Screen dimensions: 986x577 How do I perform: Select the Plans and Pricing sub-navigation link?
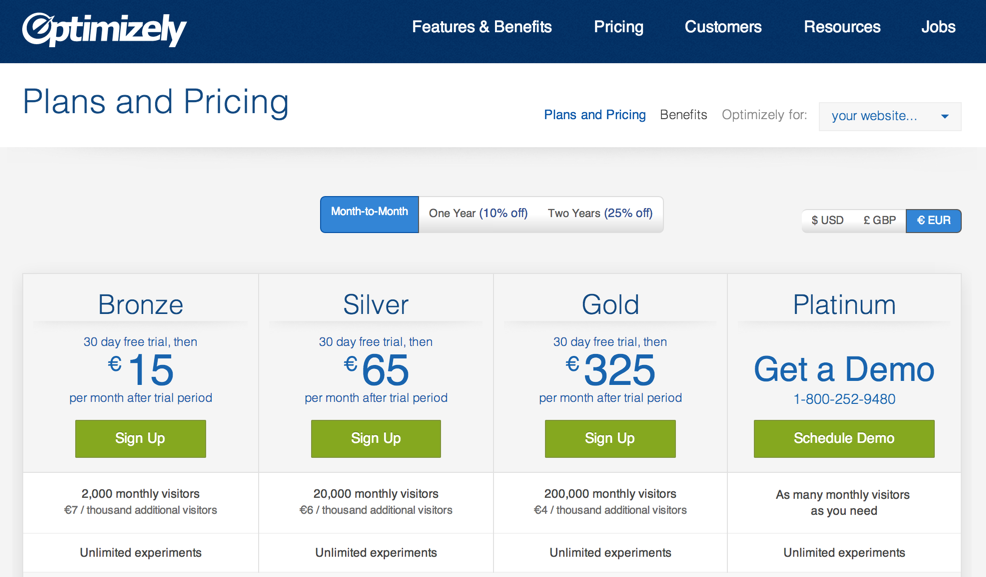(595, 115)
